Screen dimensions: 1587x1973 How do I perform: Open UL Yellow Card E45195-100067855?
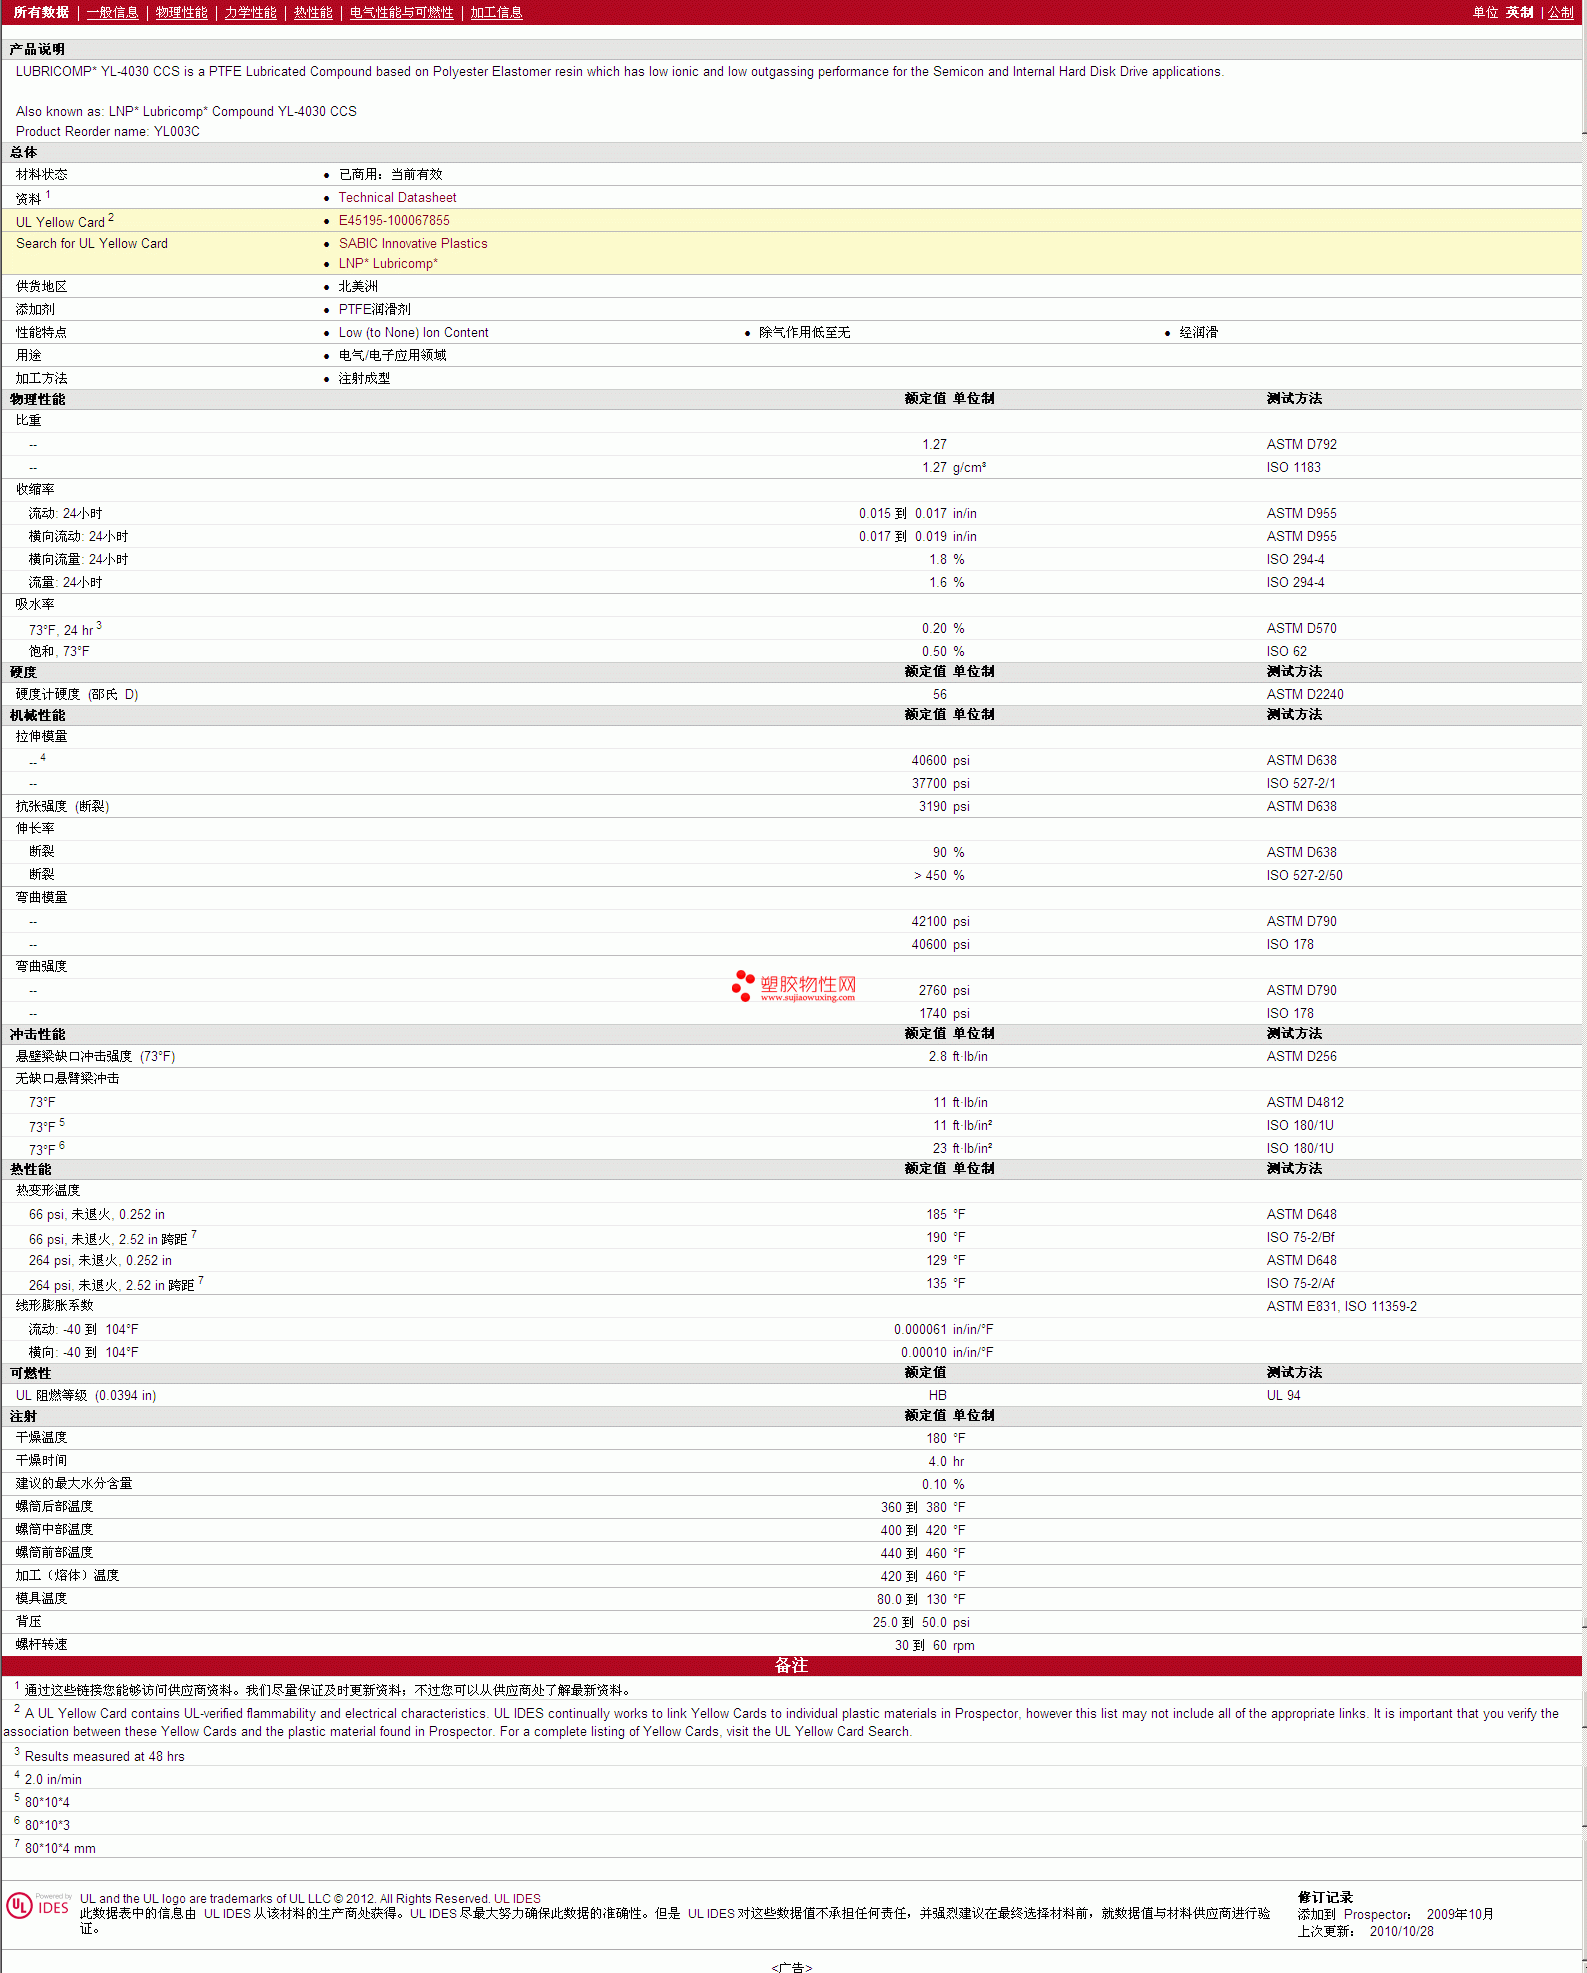pyautogui.click(x=394, y=221)
